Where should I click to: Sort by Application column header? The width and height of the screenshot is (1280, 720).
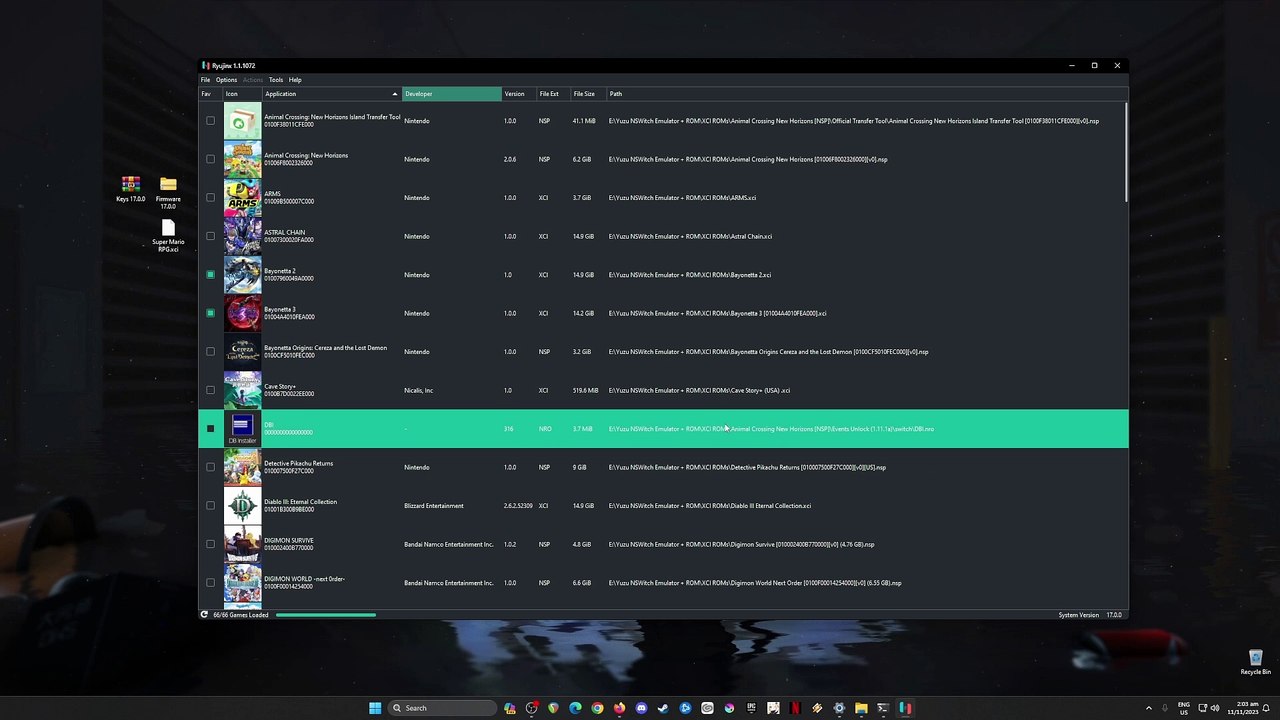pos(331,94)
